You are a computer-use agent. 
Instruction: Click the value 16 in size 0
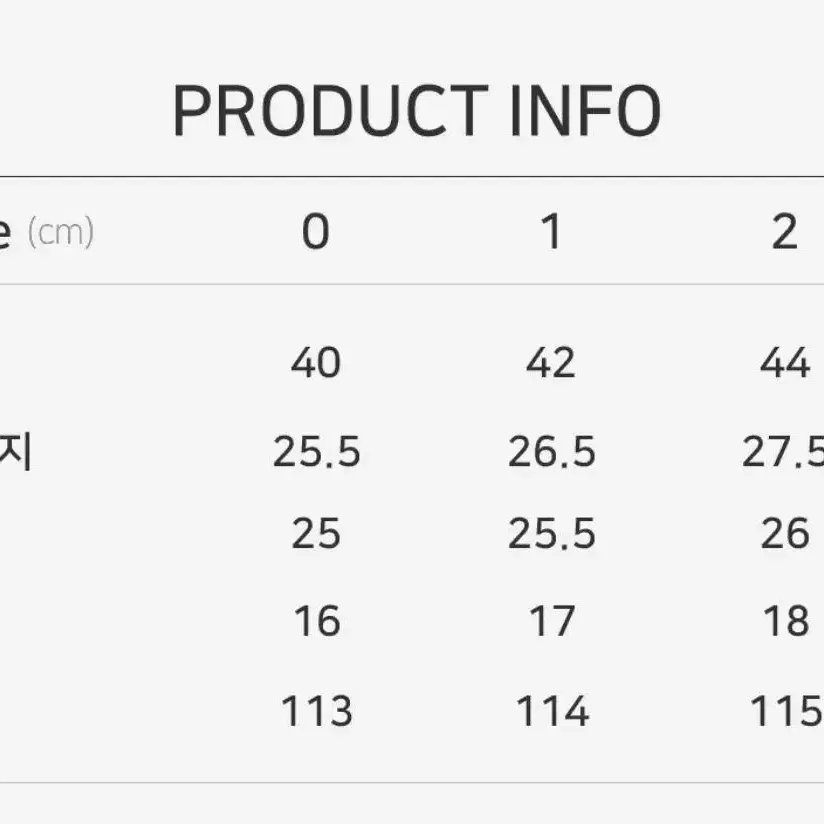point(317,621)
